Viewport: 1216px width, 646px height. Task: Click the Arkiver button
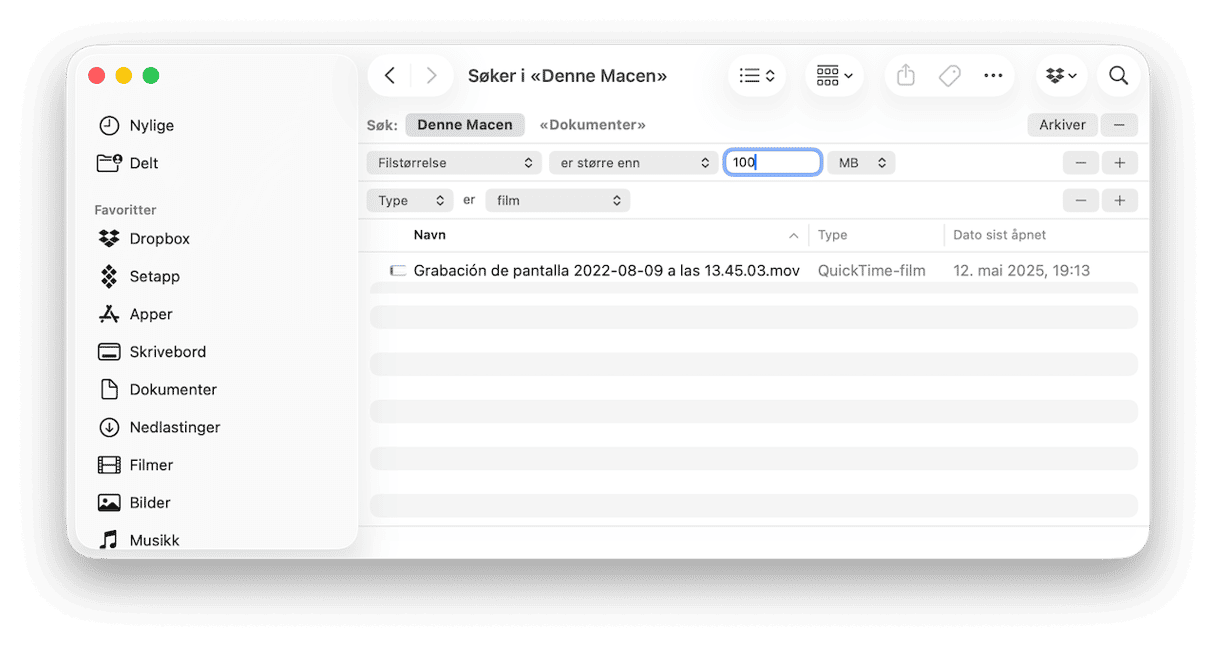click(x=1061, y=125)
